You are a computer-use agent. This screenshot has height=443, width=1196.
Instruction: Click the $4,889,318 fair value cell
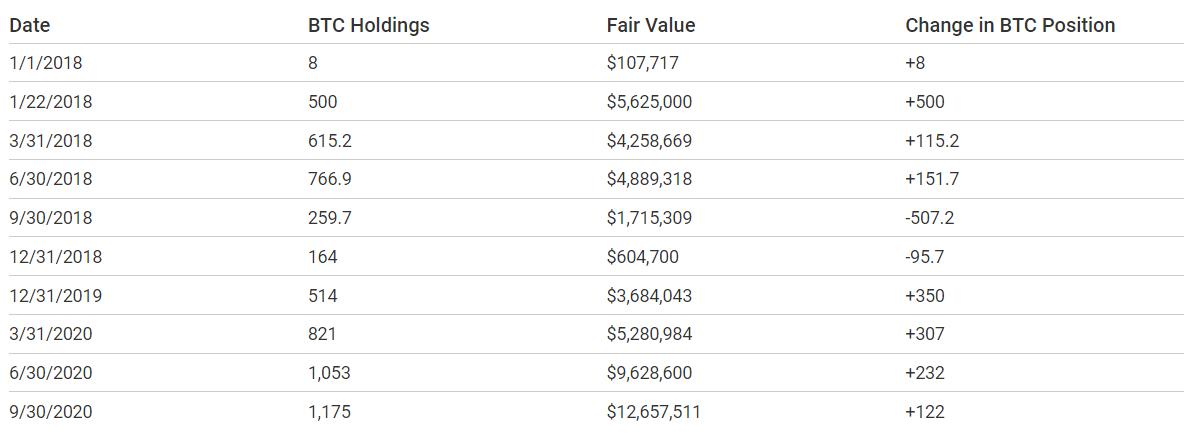click(x=649, y=180)
